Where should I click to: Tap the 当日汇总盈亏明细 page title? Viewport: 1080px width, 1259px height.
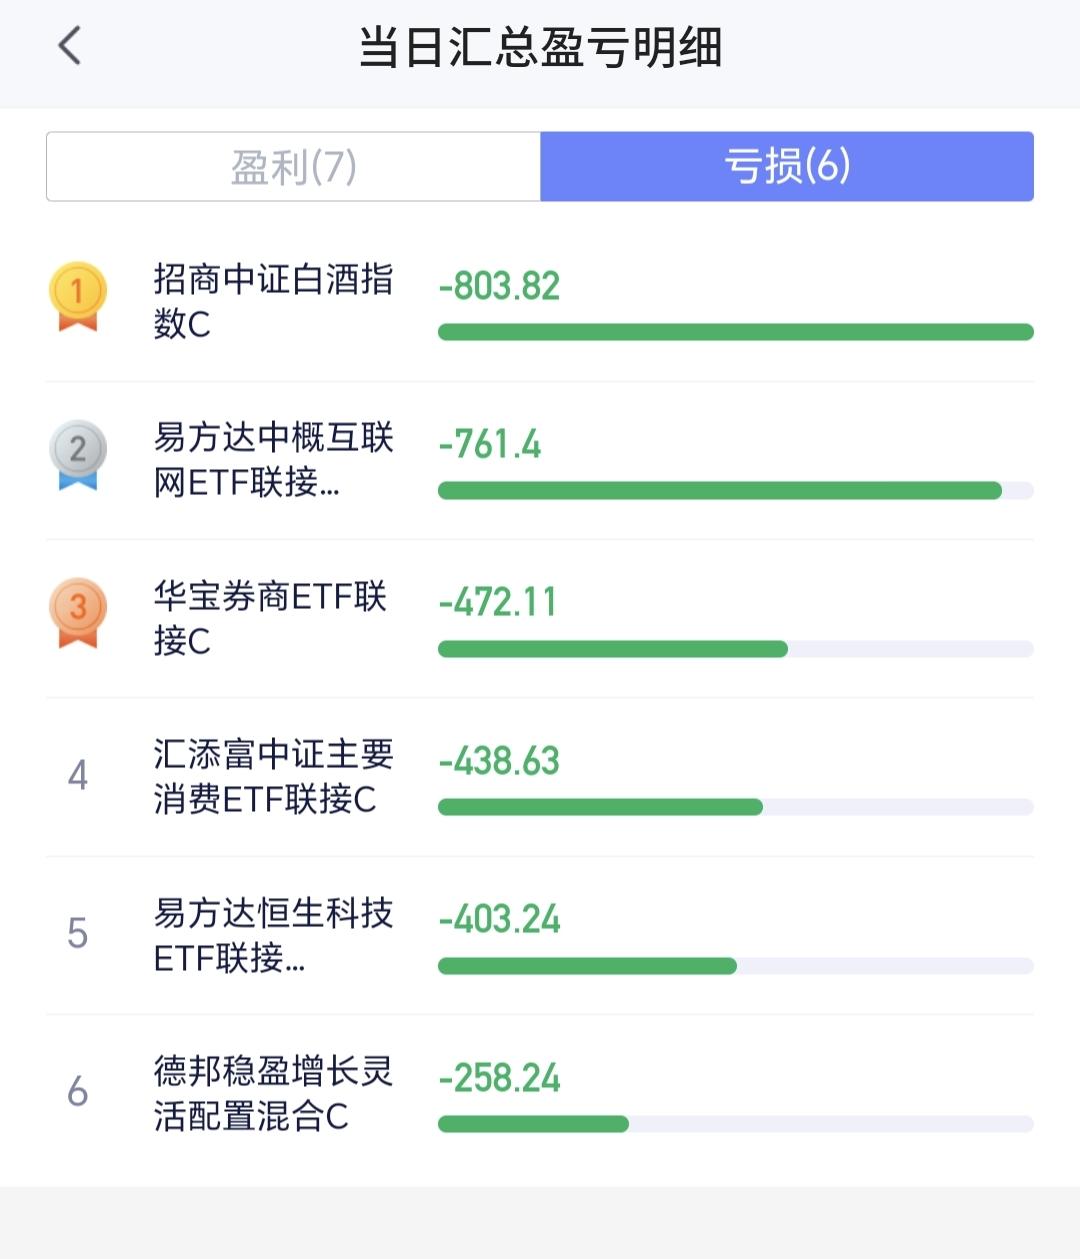tap(540, 47)
